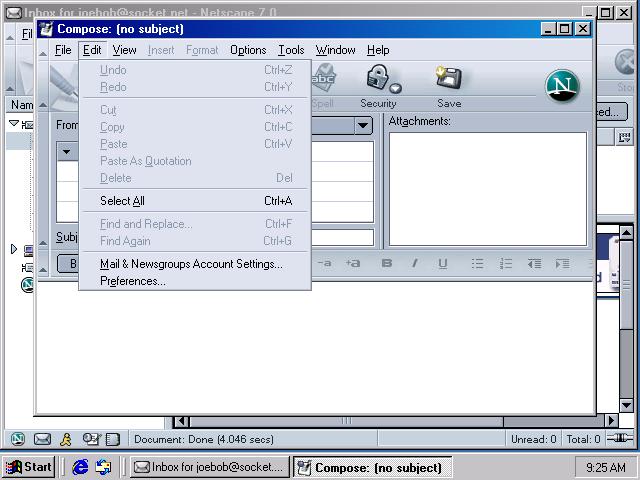This screenshot has height=480, width=640.
Task: Open the Tools menu
Action: tap(291, 50)
